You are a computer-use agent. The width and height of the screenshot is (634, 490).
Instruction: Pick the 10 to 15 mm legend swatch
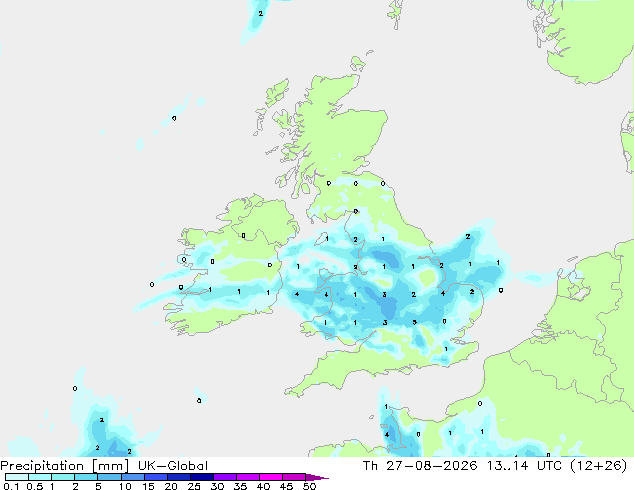click(x=132, y=477)
